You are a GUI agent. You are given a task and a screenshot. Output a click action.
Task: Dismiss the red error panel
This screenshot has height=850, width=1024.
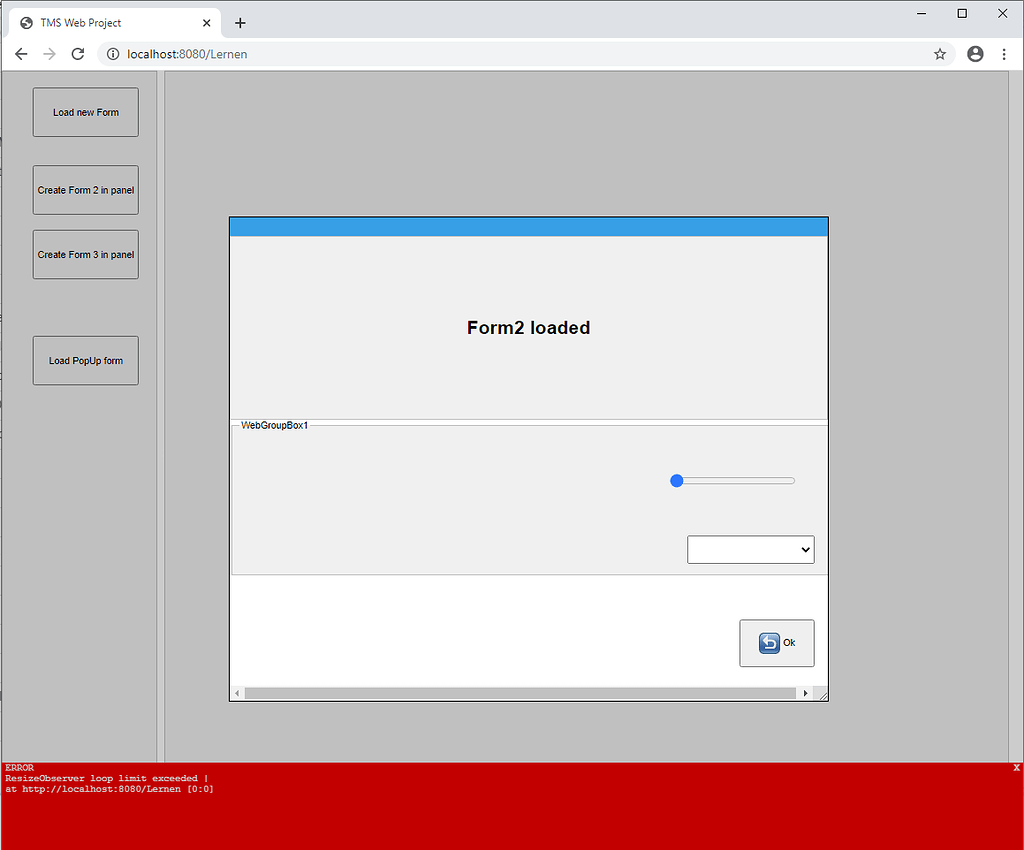1016,768
